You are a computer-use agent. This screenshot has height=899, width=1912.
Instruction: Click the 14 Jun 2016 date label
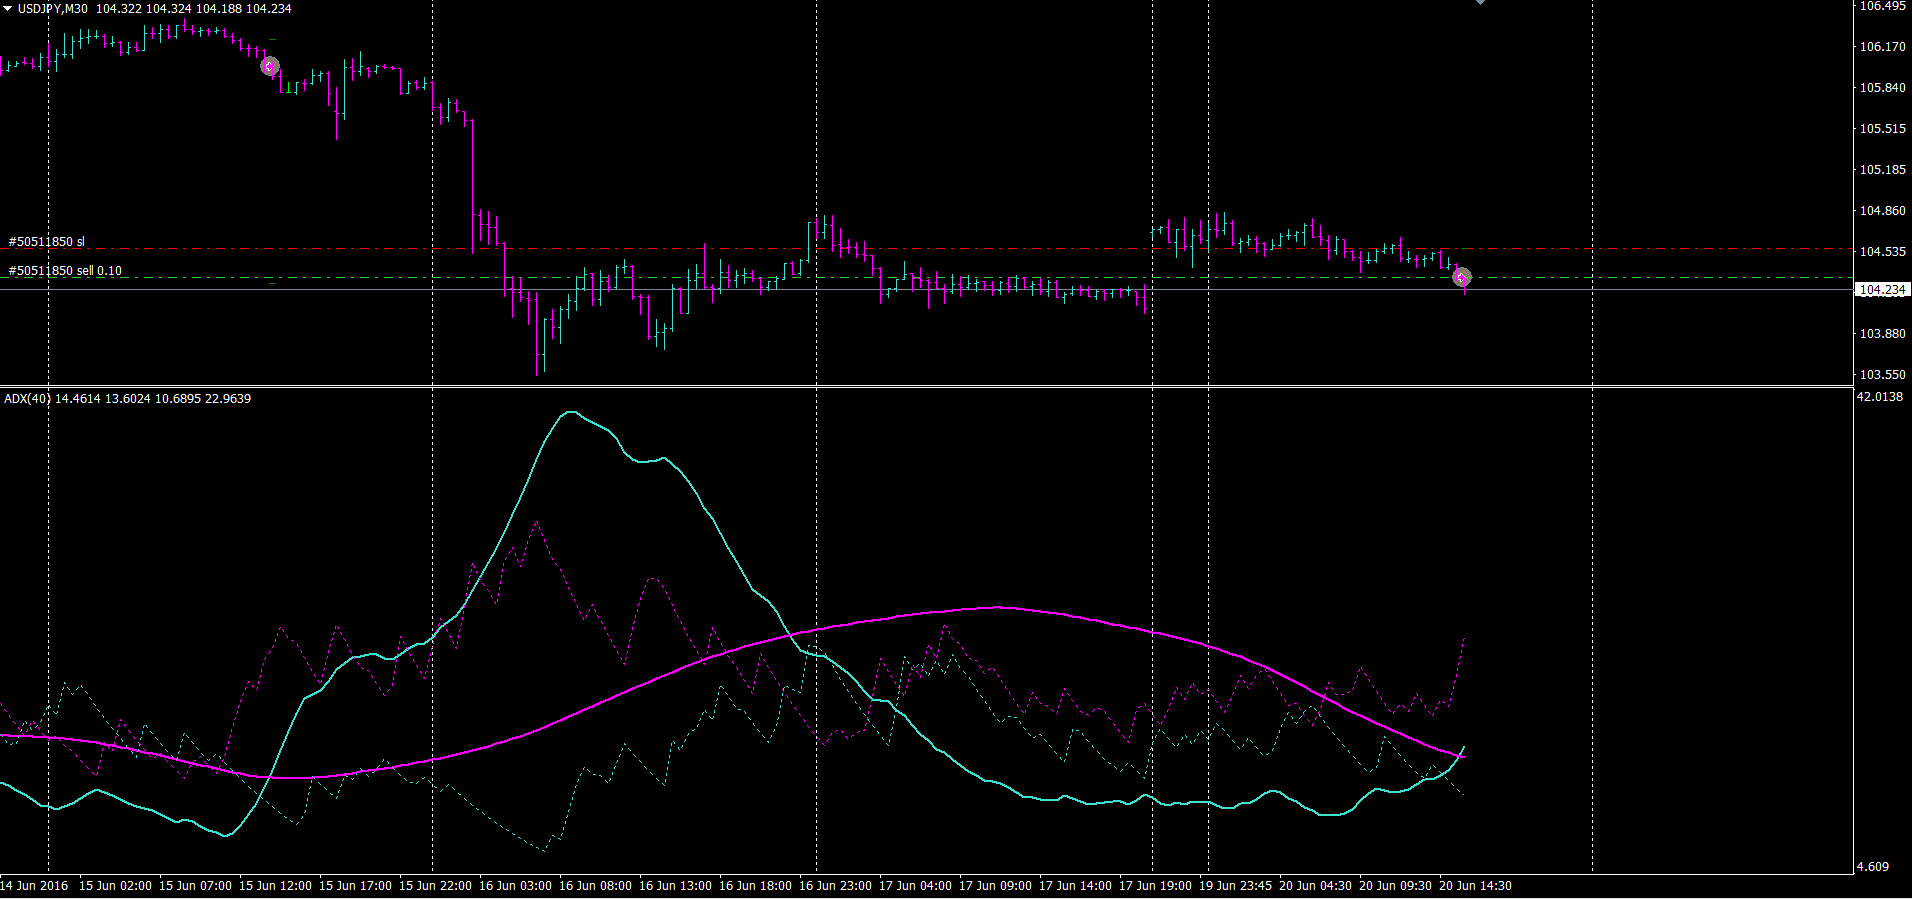[x=34, y=886]
